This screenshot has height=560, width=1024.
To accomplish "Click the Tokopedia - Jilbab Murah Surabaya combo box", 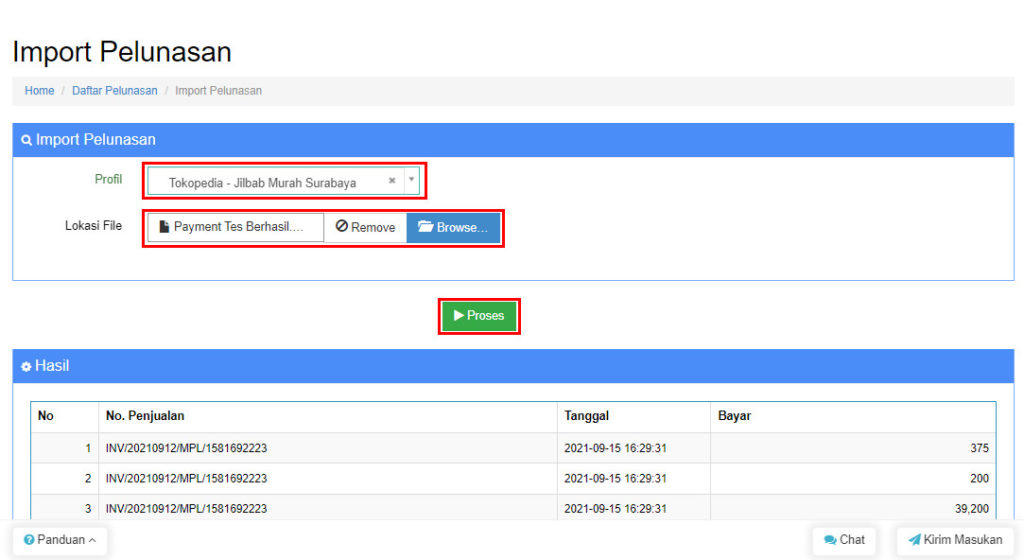I will click(x=262, y=183).
